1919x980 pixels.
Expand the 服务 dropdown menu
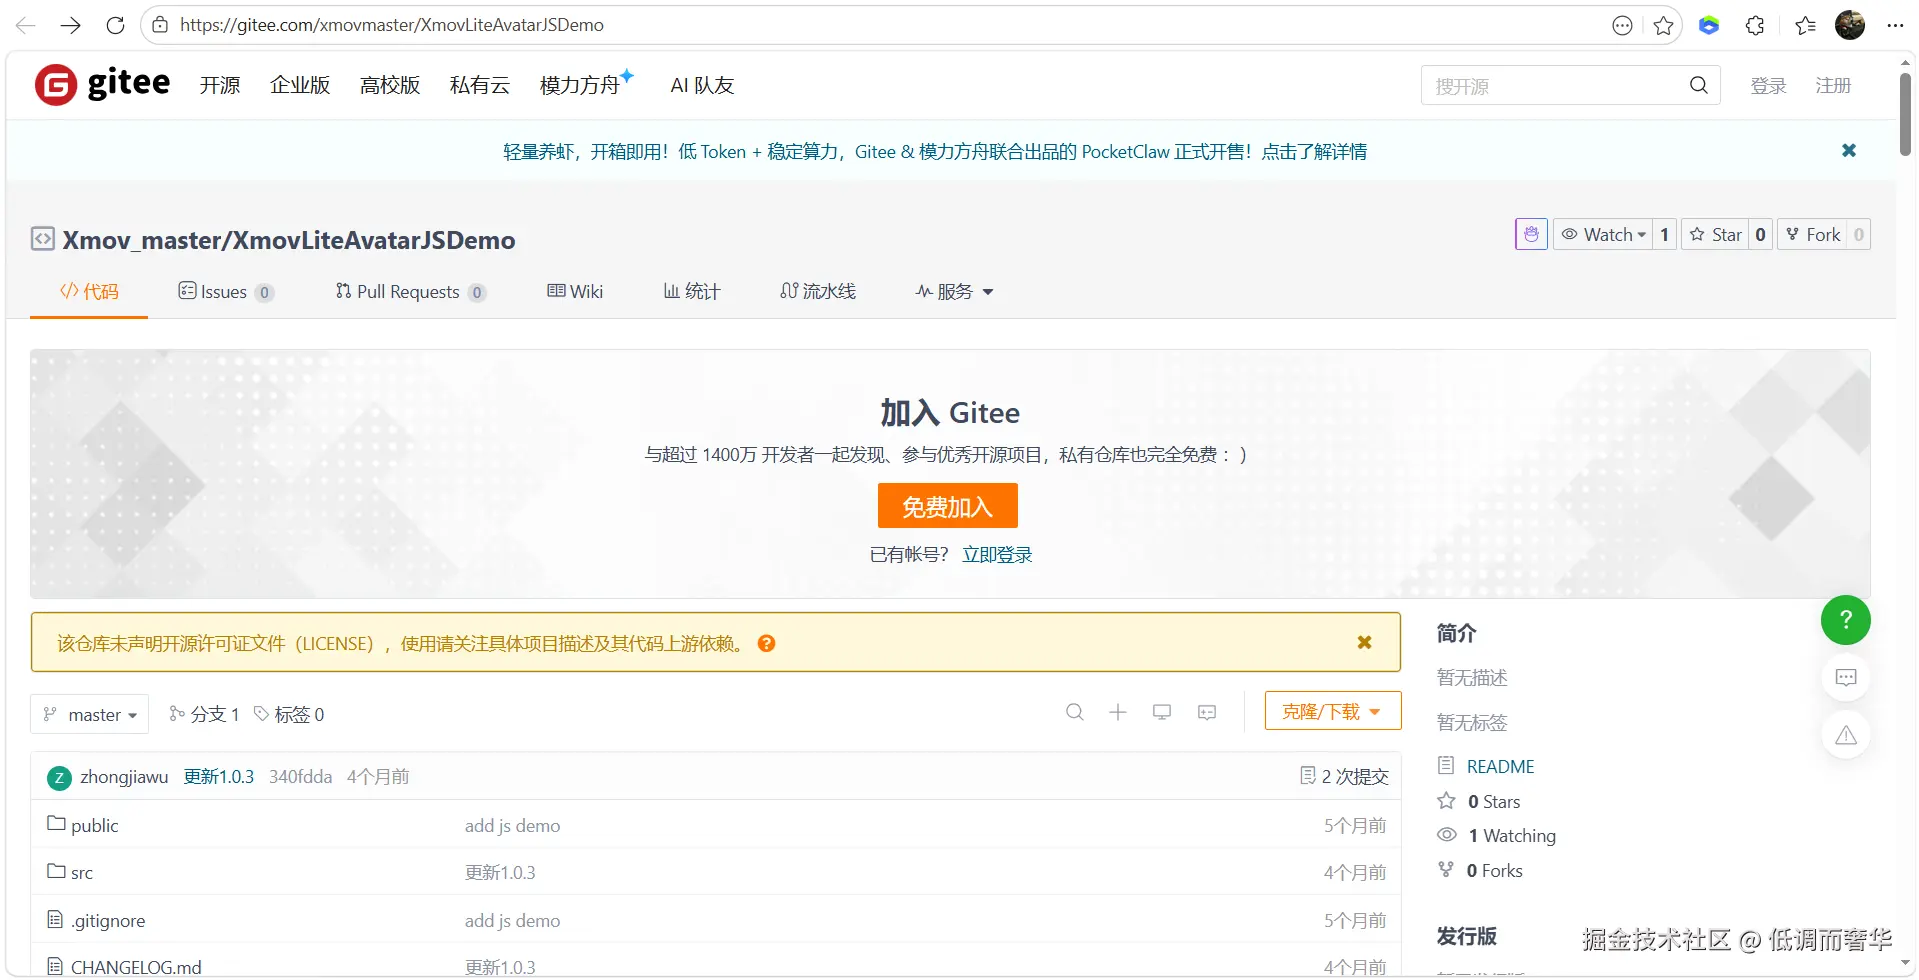(x=954, y=291)
